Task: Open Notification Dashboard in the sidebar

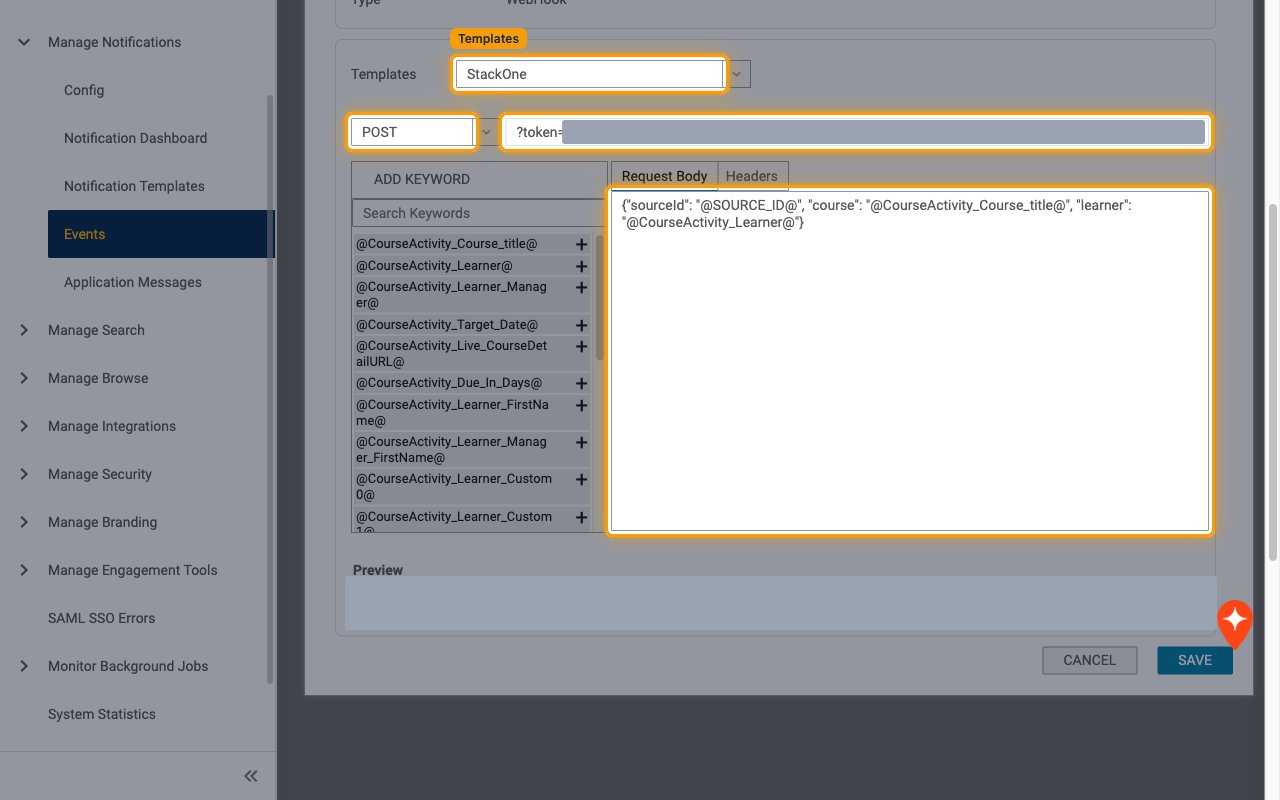Action: [x=135, y=138]
